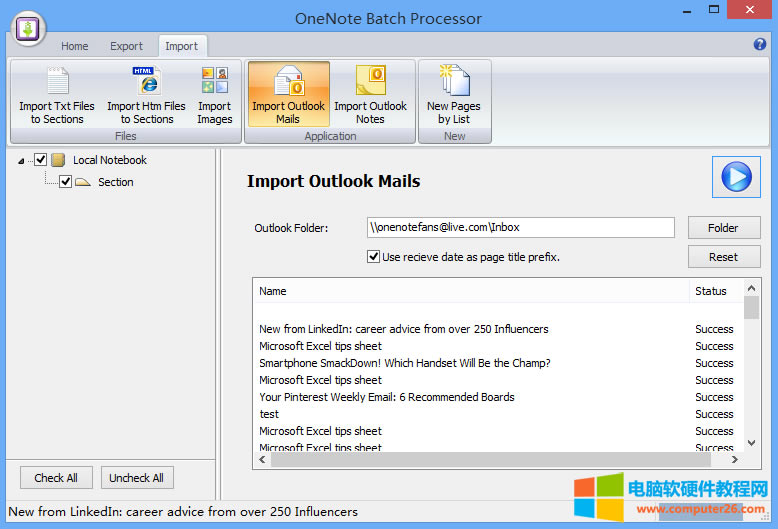Toggle Use recieve date as page title prefix
Screen dimensions: 778x529
(373, 257)
